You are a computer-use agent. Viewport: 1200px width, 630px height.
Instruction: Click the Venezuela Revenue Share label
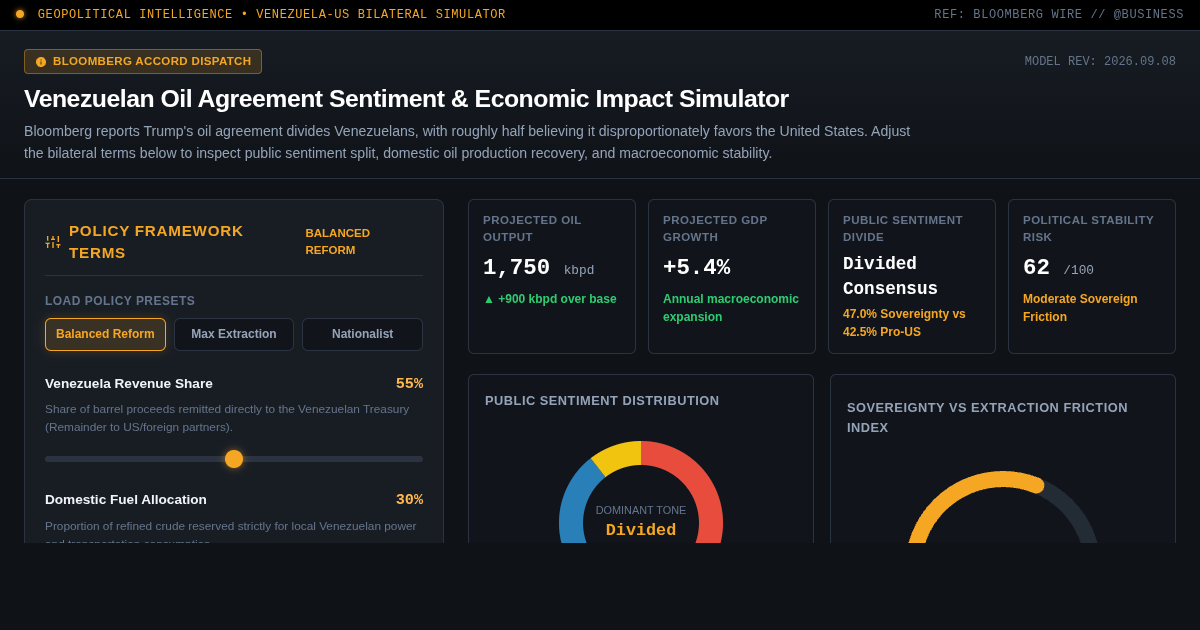point(129,384)
